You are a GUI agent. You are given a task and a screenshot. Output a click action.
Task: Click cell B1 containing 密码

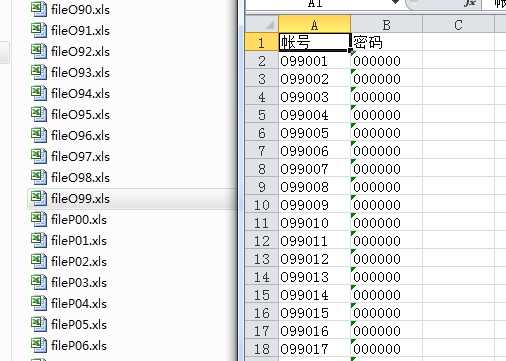pos(387,42)
